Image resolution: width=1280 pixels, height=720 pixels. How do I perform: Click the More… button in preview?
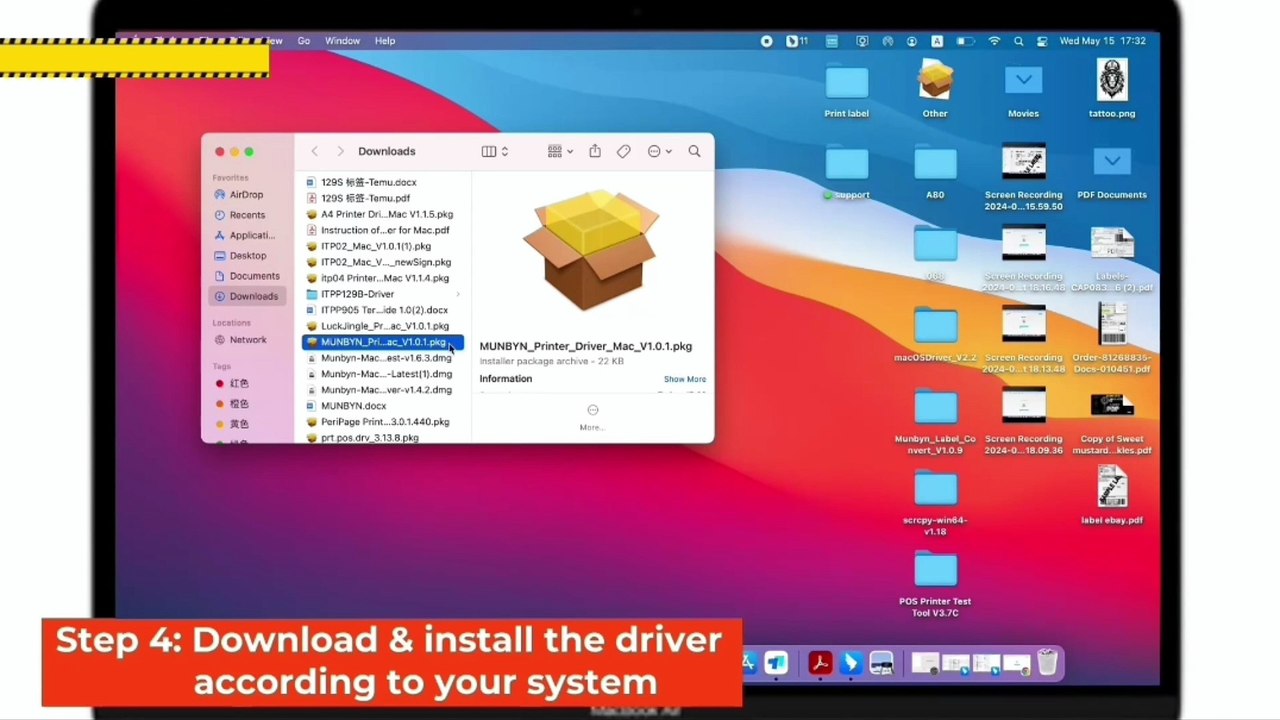click(x=592, y=418)
